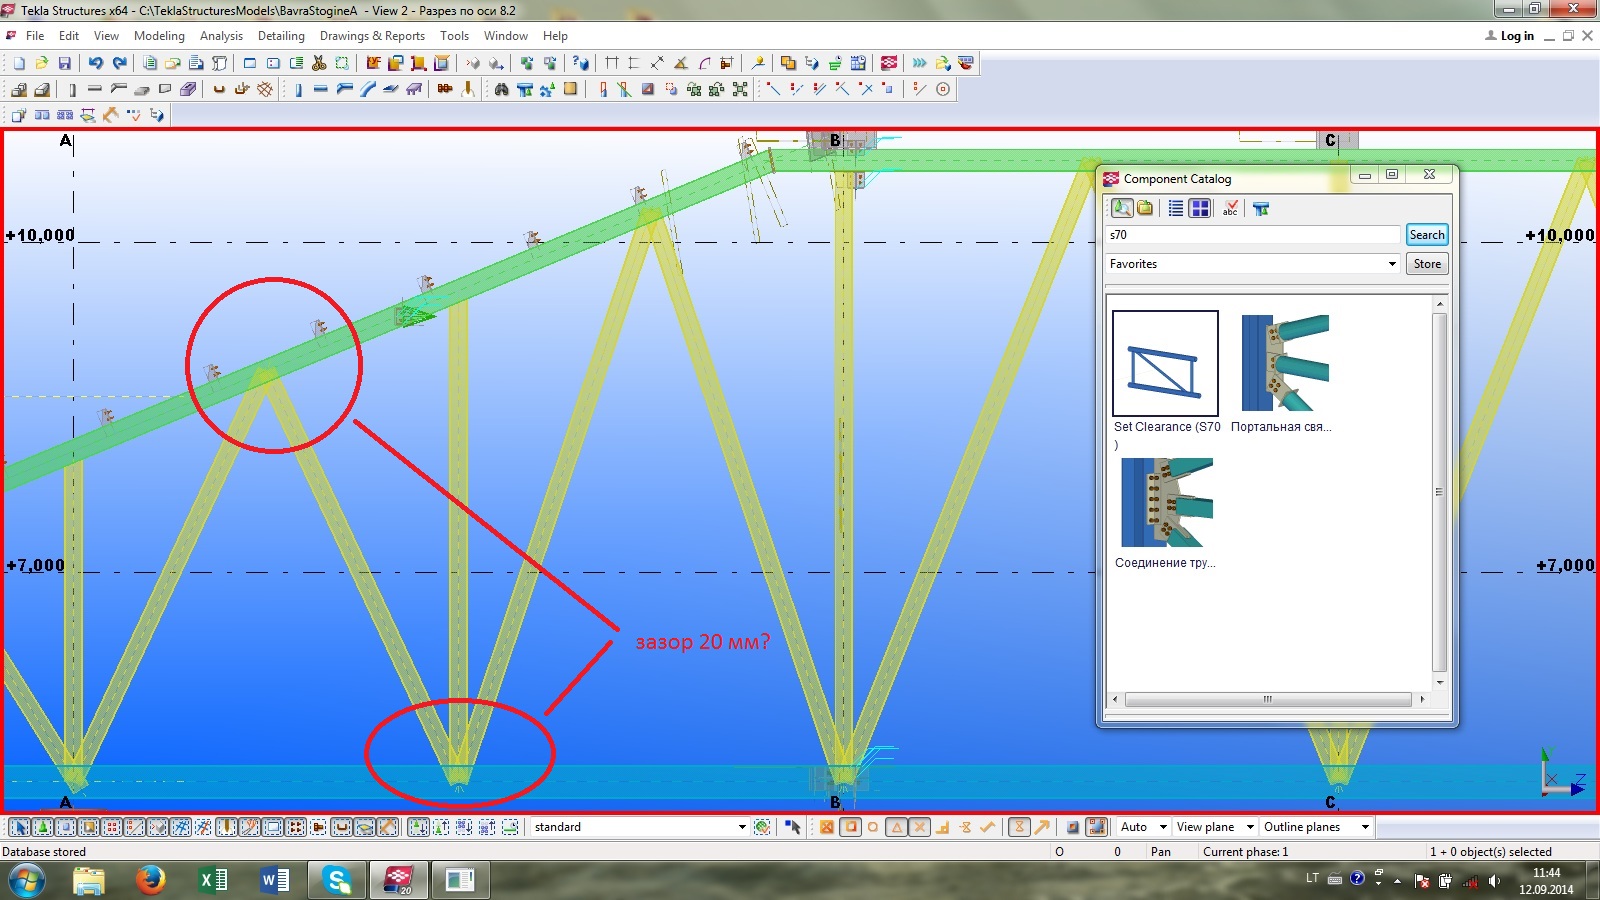Click the abc spell-check style catalog icon
The image size is (1600, 900).
click(x=1230, y=208)
